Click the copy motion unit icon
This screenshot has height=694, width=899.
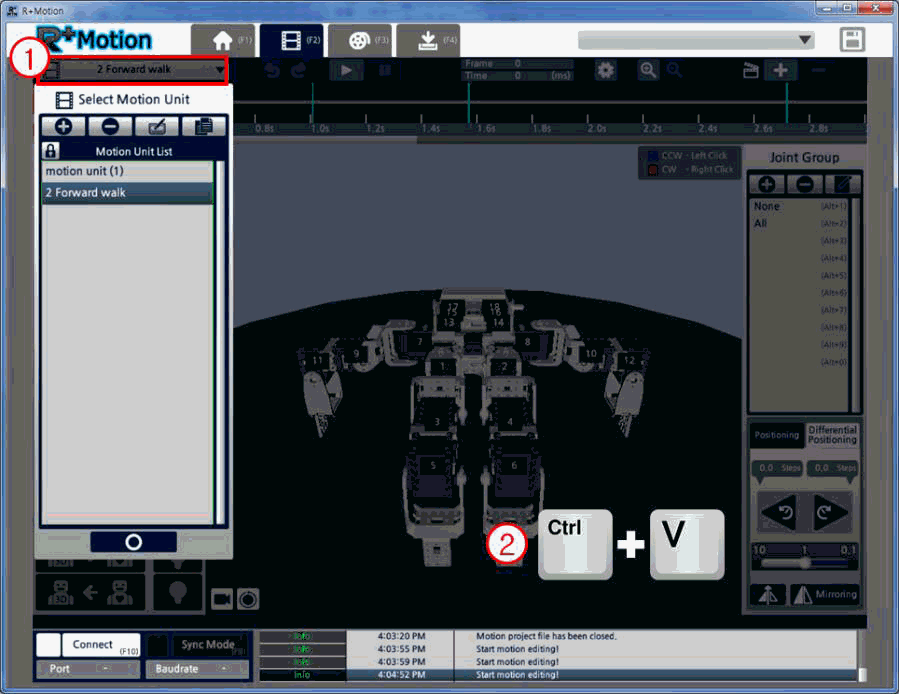point(203,126)
